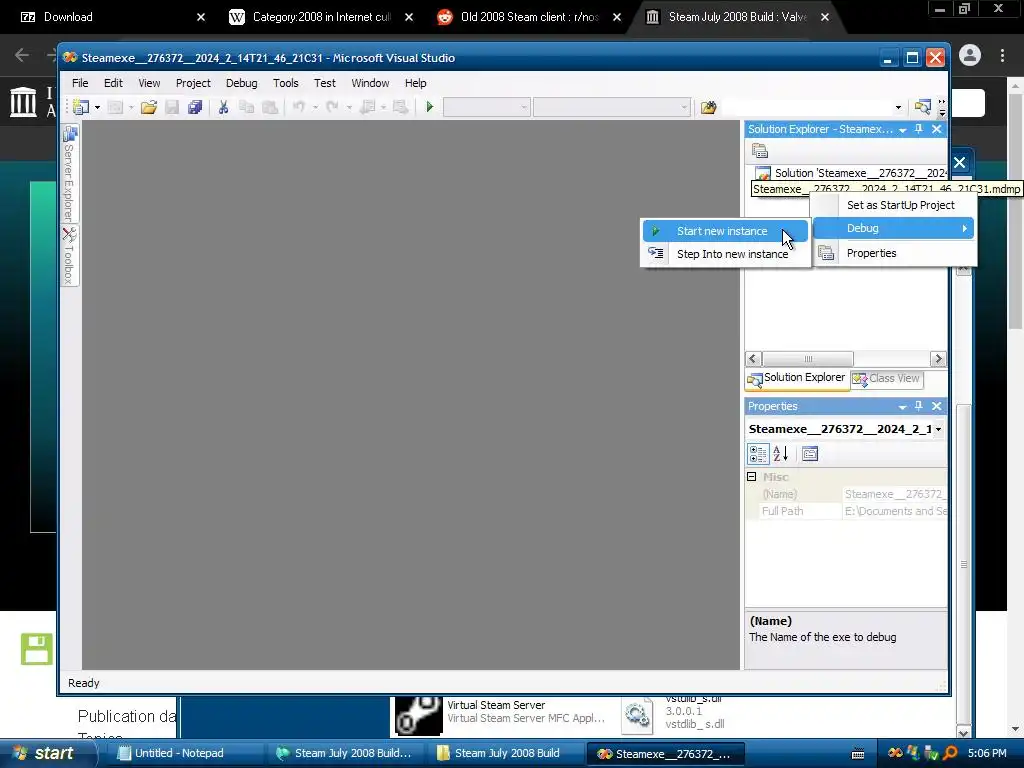
Task: Click the green Start Debugging arrow
Action: [x=430, y=107]
